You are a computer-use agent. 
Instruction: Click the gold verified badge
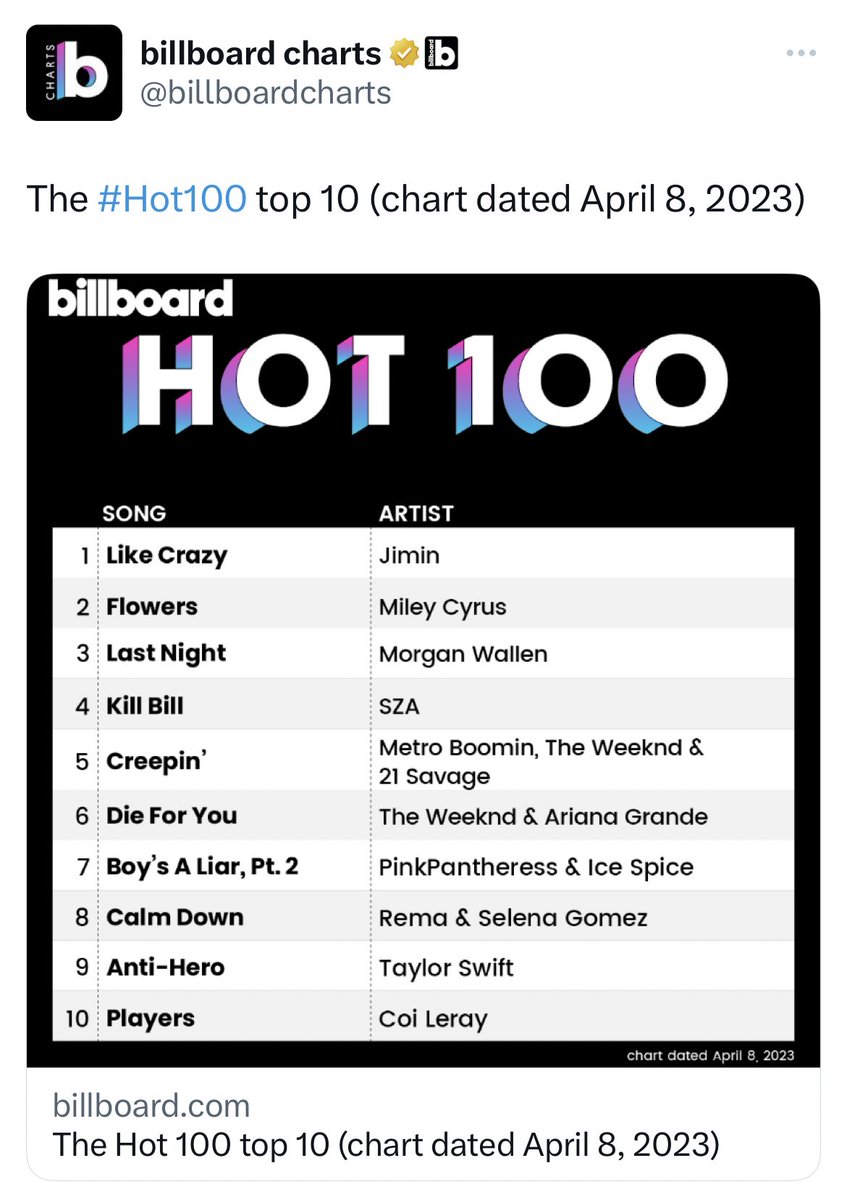coord(404,53)
